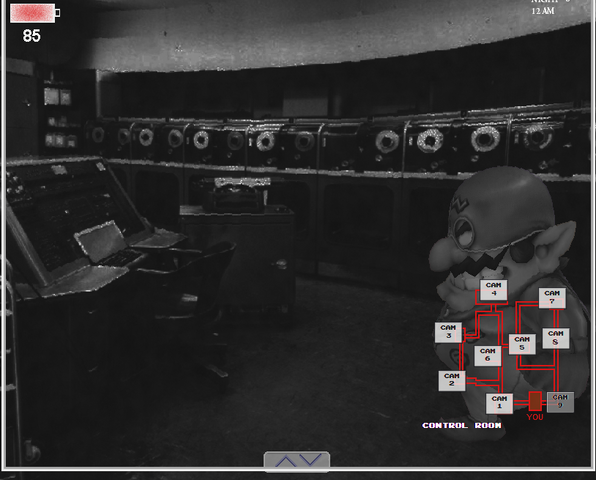The height and width of the screenshot is (480, 596).
Task: Click the CONTROL ROOM camera label
Action: point(462,425)
